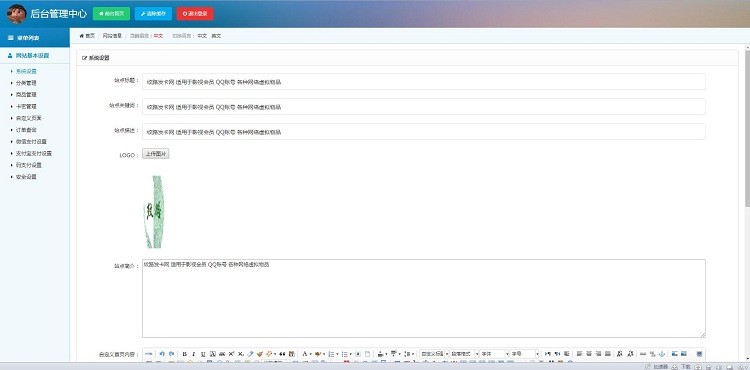Open 支付宝支付设置 in the sidebar
Viewport: 750px width, 370px height.
click(x=33, y=153)
